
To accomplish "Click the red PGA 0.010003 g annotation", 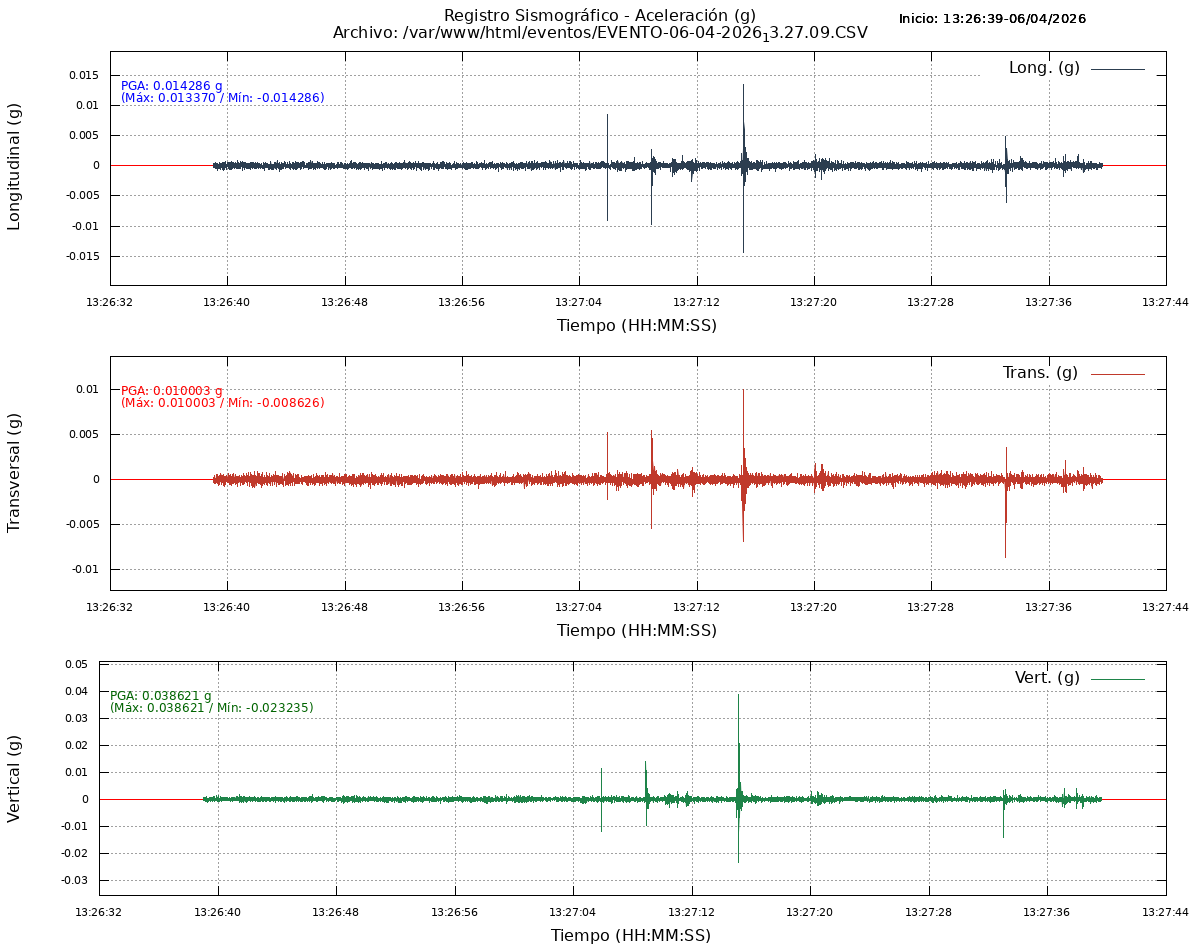I will 172,391.
